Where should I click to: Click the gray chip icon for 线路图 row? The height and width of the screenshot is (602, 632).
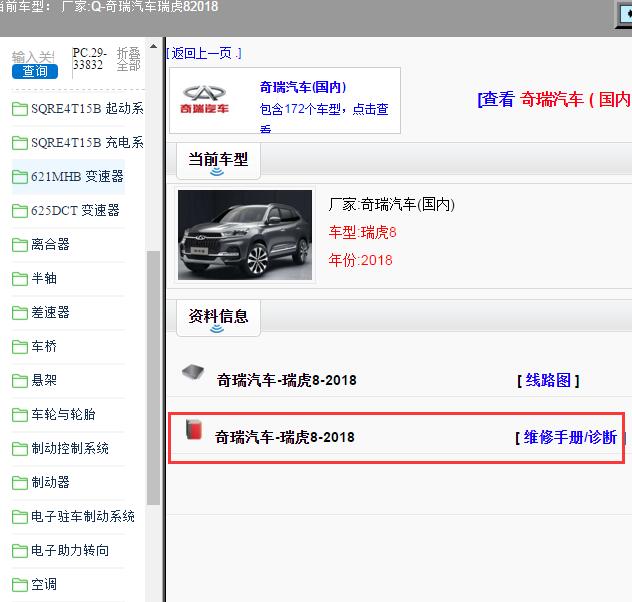pyautogui.click(x=193, y=372)
